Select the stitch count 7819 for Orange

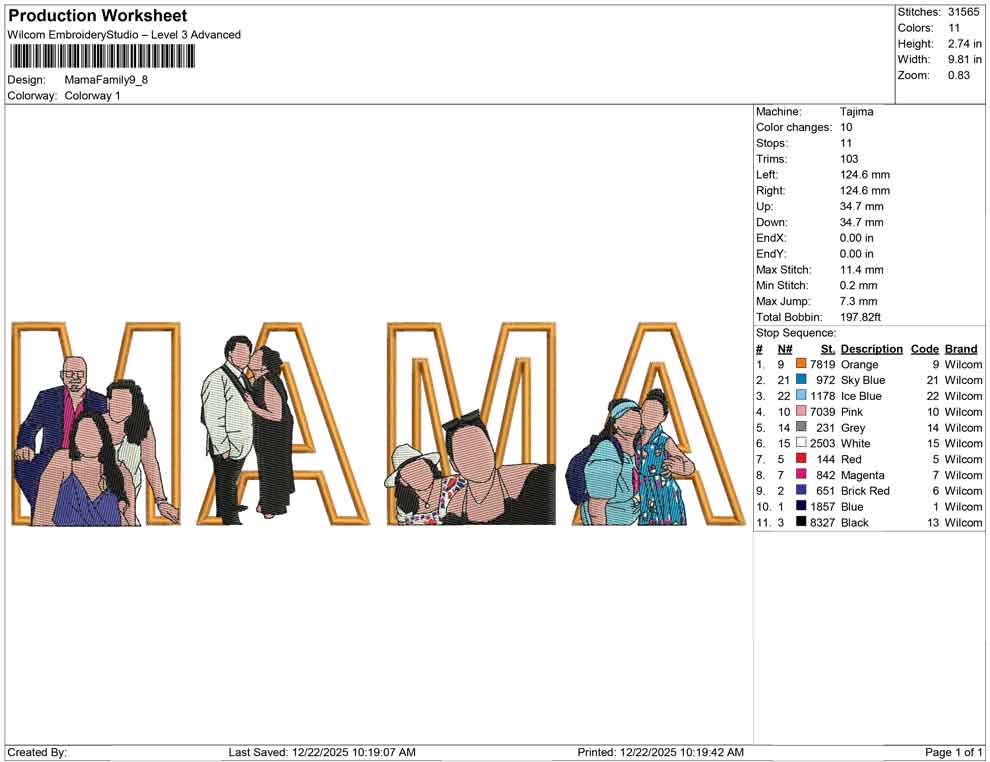pos(823,364)
